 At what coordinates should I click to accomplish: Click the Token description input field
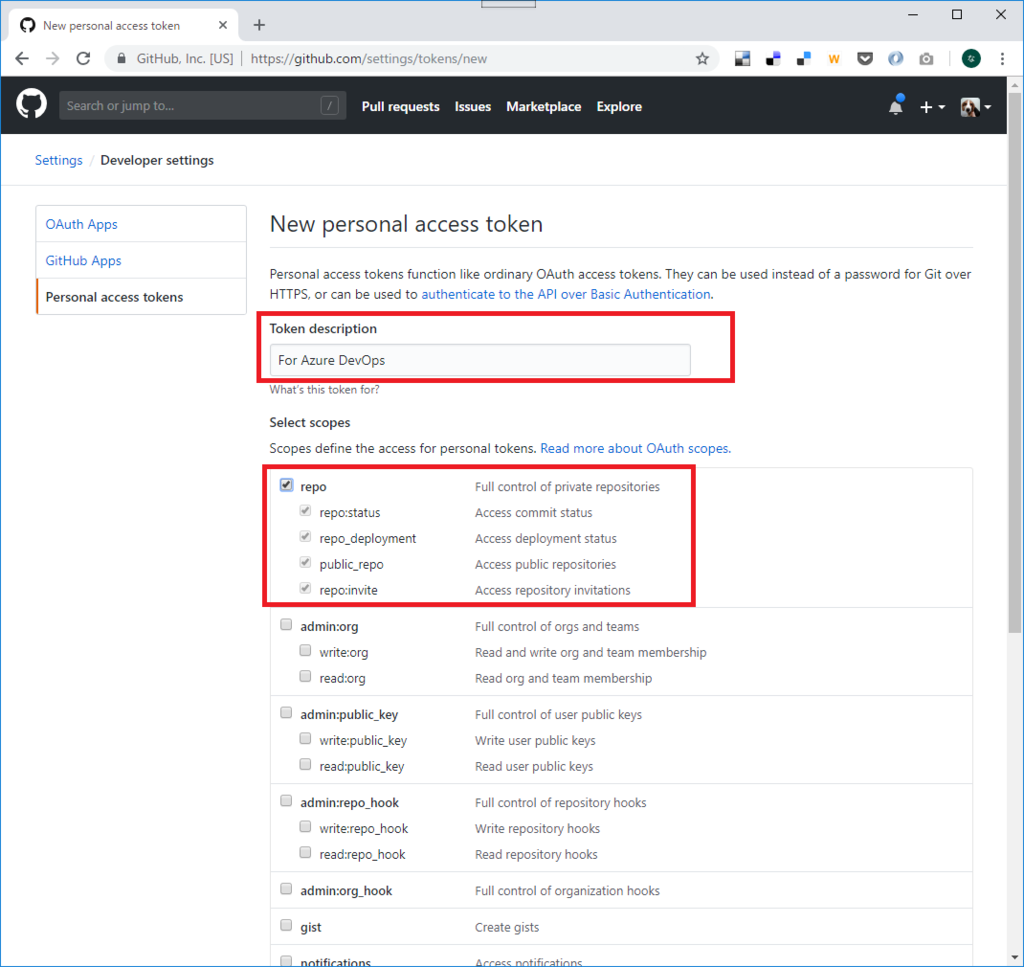click(480, 360)
